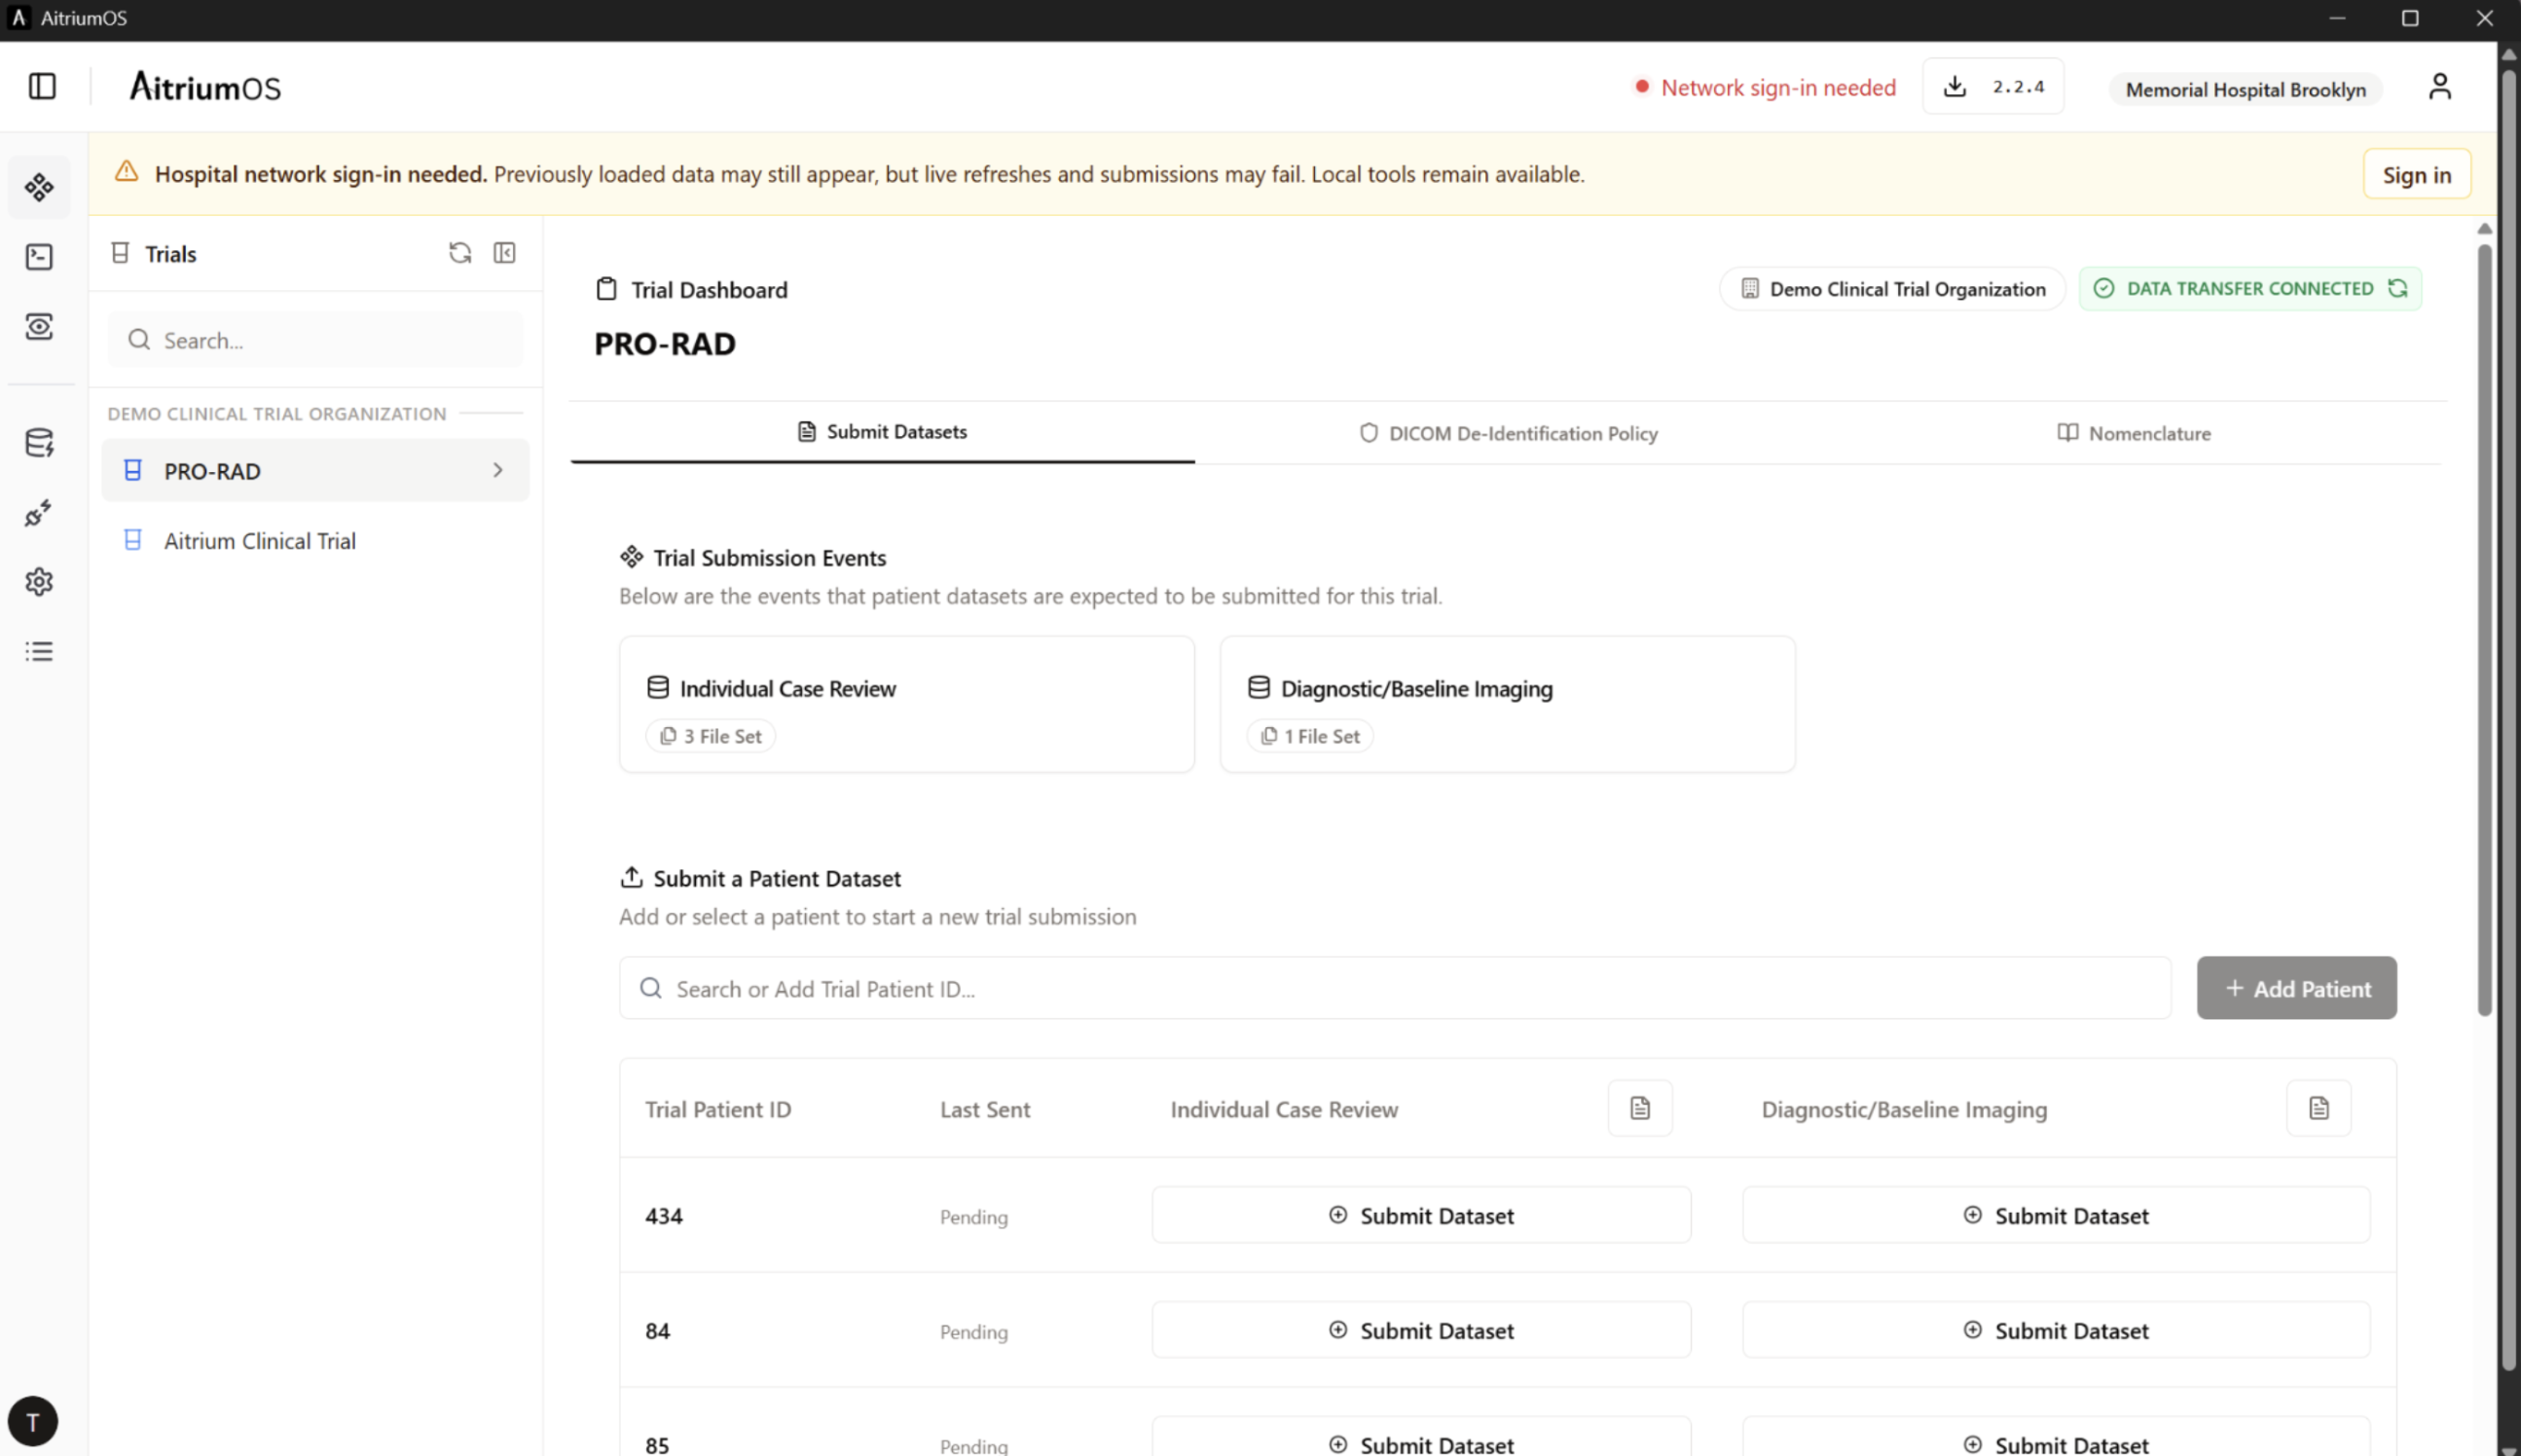Focus the Search or Add Trial Patient ID field
Screen dimensions: 2521x1456
tap(1395, 988)
